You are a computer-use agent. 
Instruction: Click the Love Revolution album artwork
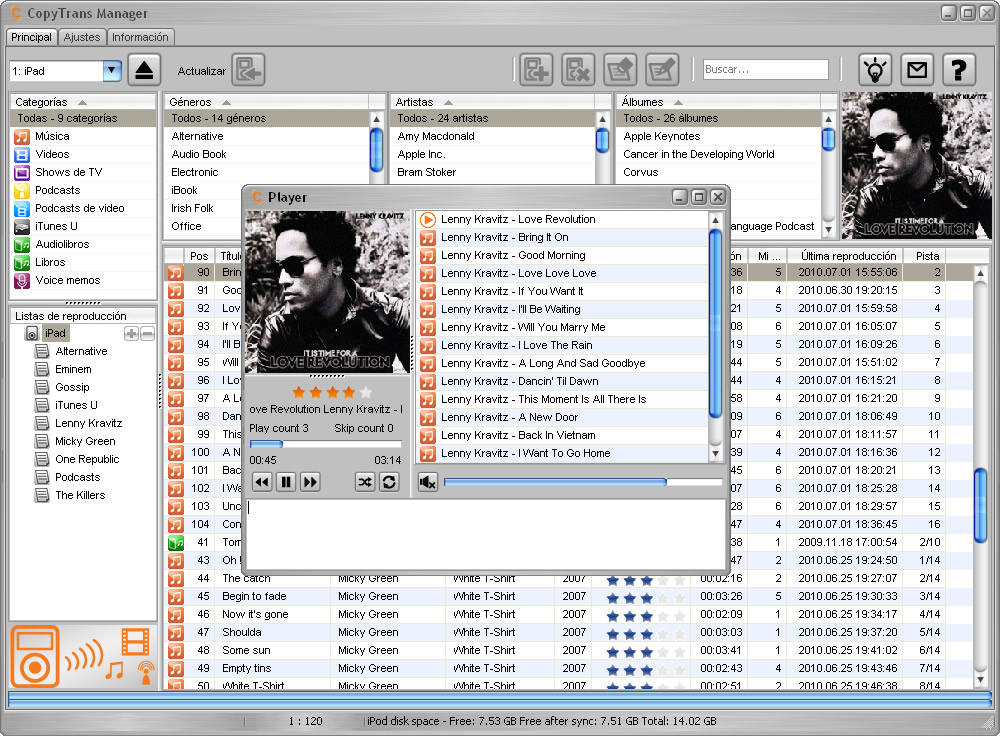[x=915, y=166]
